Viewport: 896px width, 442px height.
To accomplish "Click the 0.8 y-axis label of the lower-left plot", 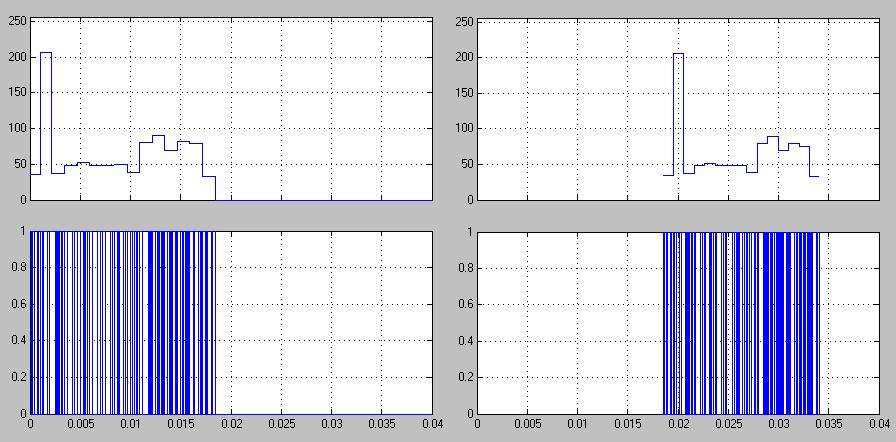I will 19,268.
